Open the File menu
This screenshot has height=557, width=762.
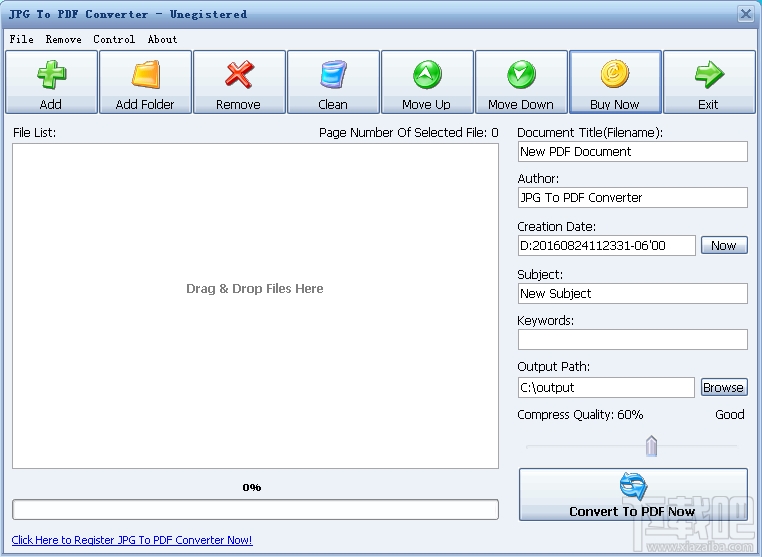(x=21, y=39)
